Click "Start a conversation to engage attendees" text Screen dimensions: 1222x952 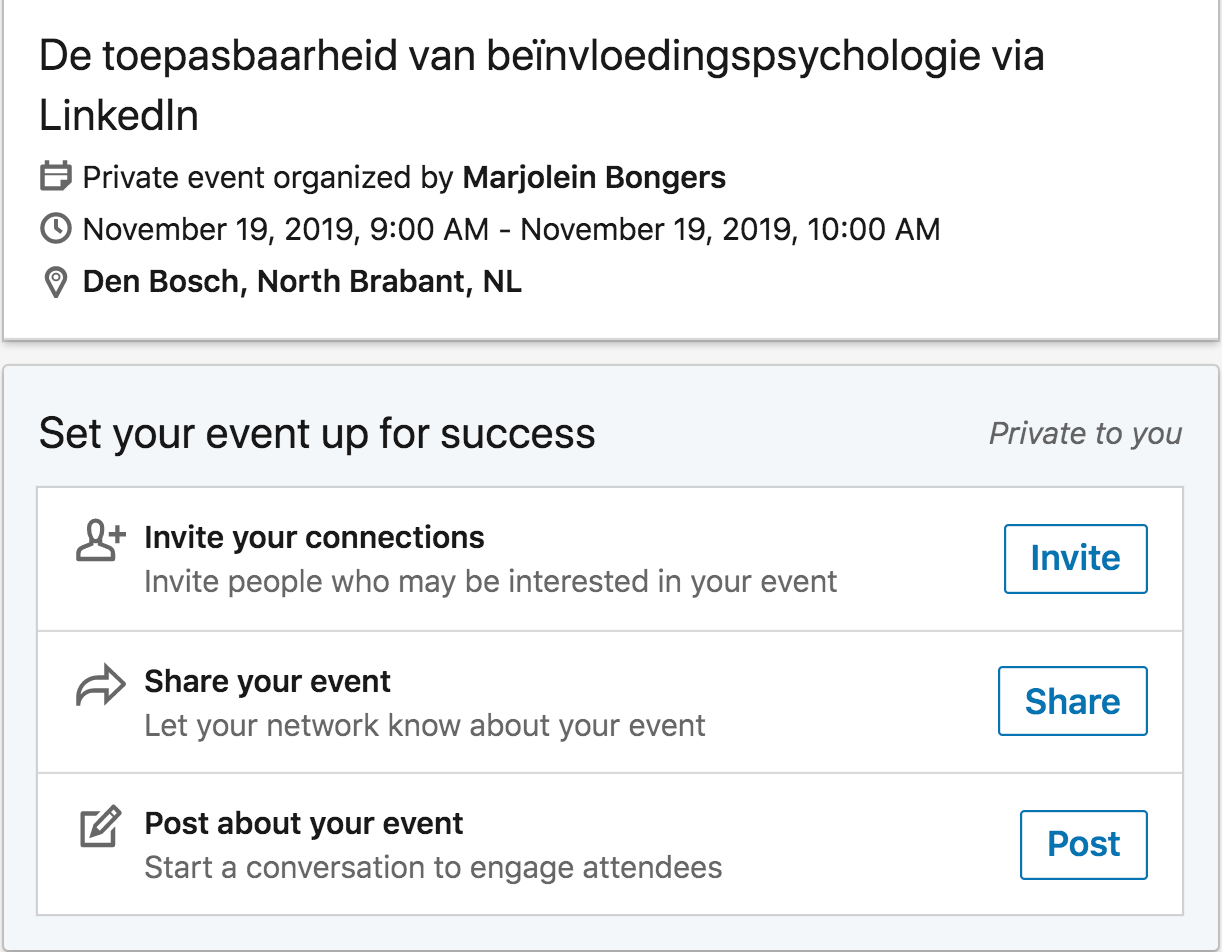tap(433, 867)
